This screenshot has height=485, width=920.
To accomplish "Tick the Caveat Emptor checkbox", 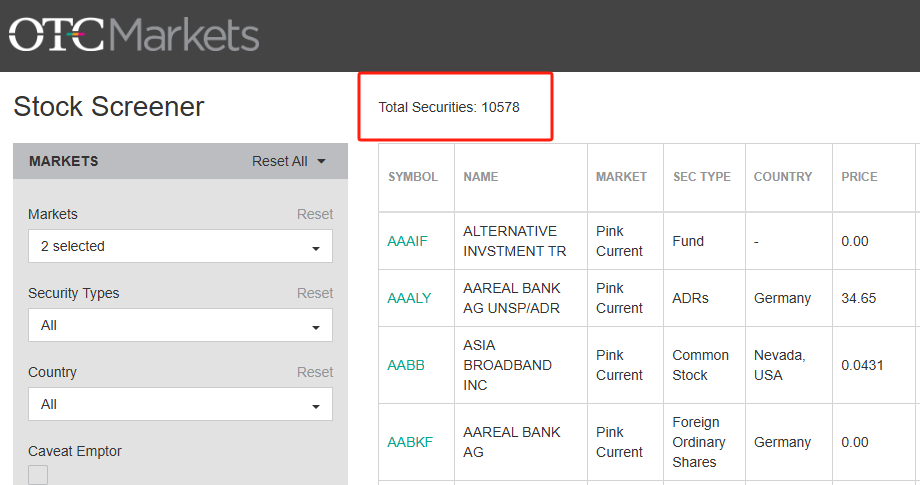I will 38,475.
